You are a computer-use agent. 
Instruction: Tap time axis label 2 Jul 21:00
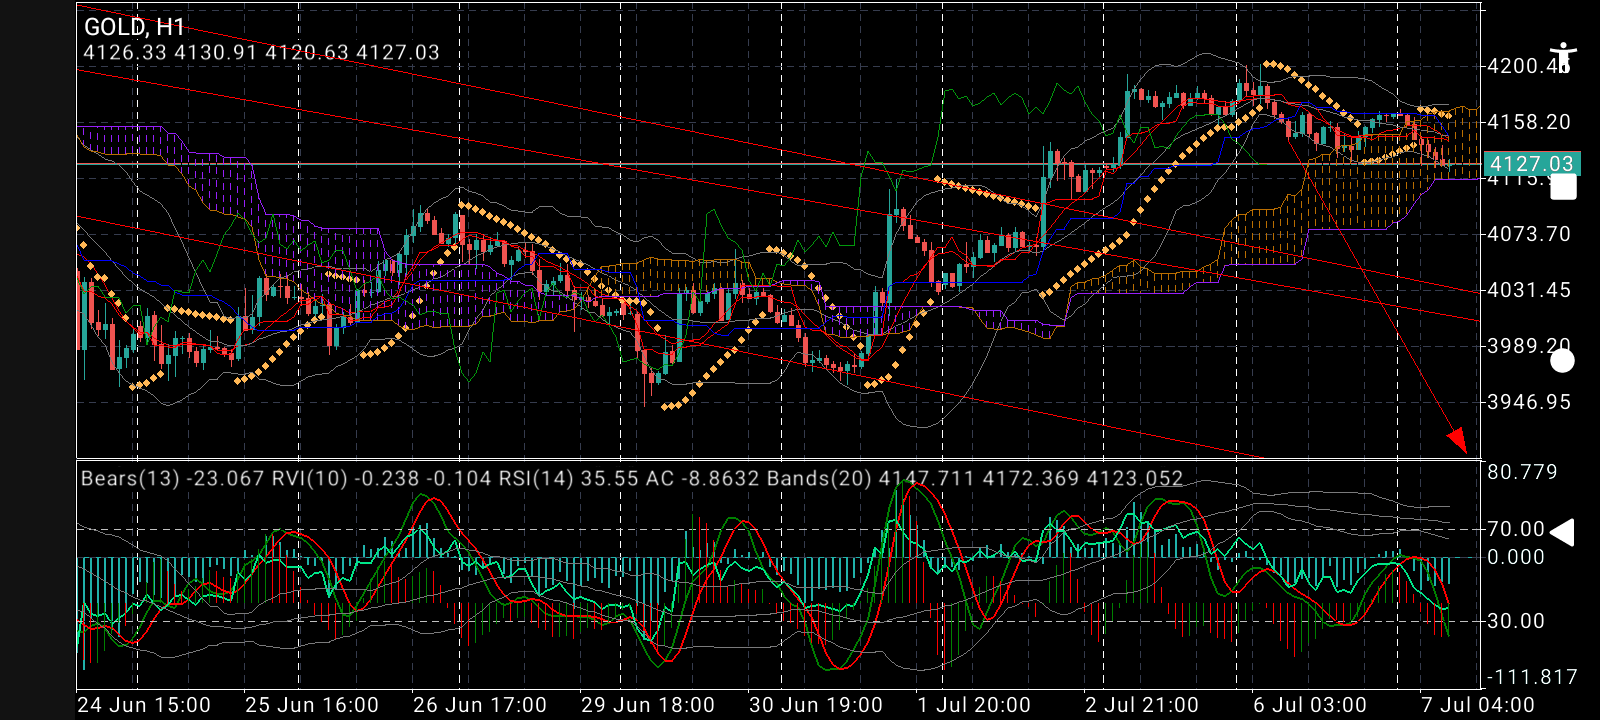coord(1142,705)
